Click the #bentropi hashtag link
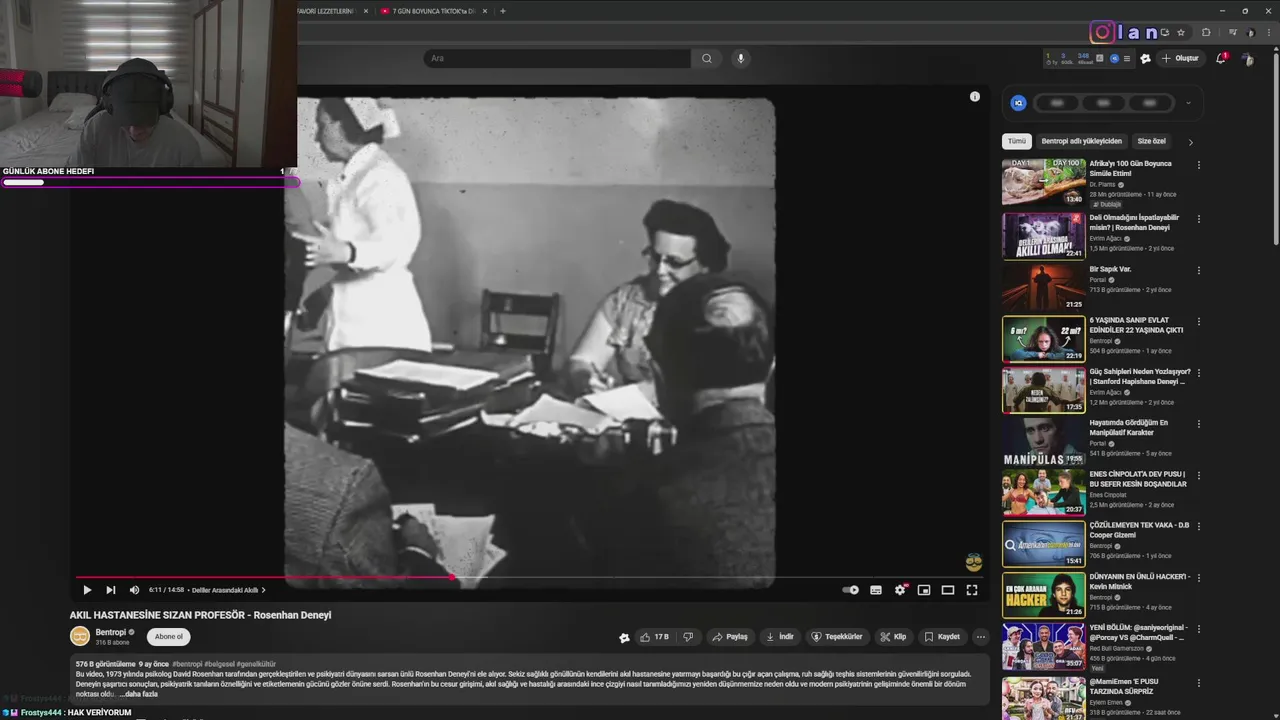Image resolution: width=1280 pixels, height=720 pixels. point(188,664)
